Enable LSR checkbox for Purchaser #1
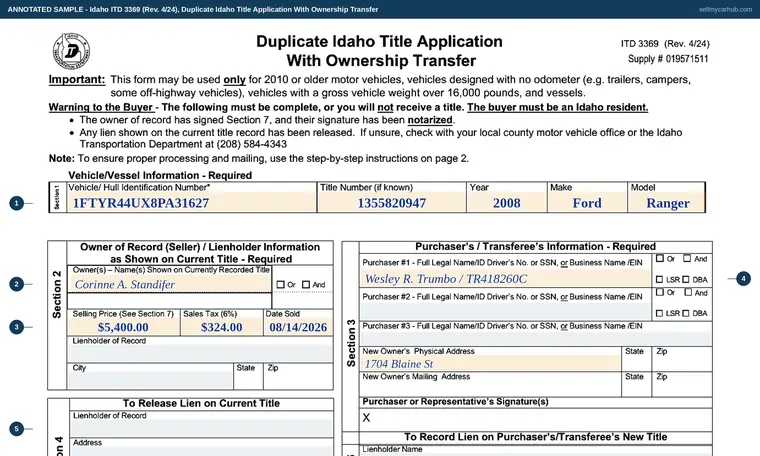This screenshot has height=456, width=760. (x=659, y=280)
